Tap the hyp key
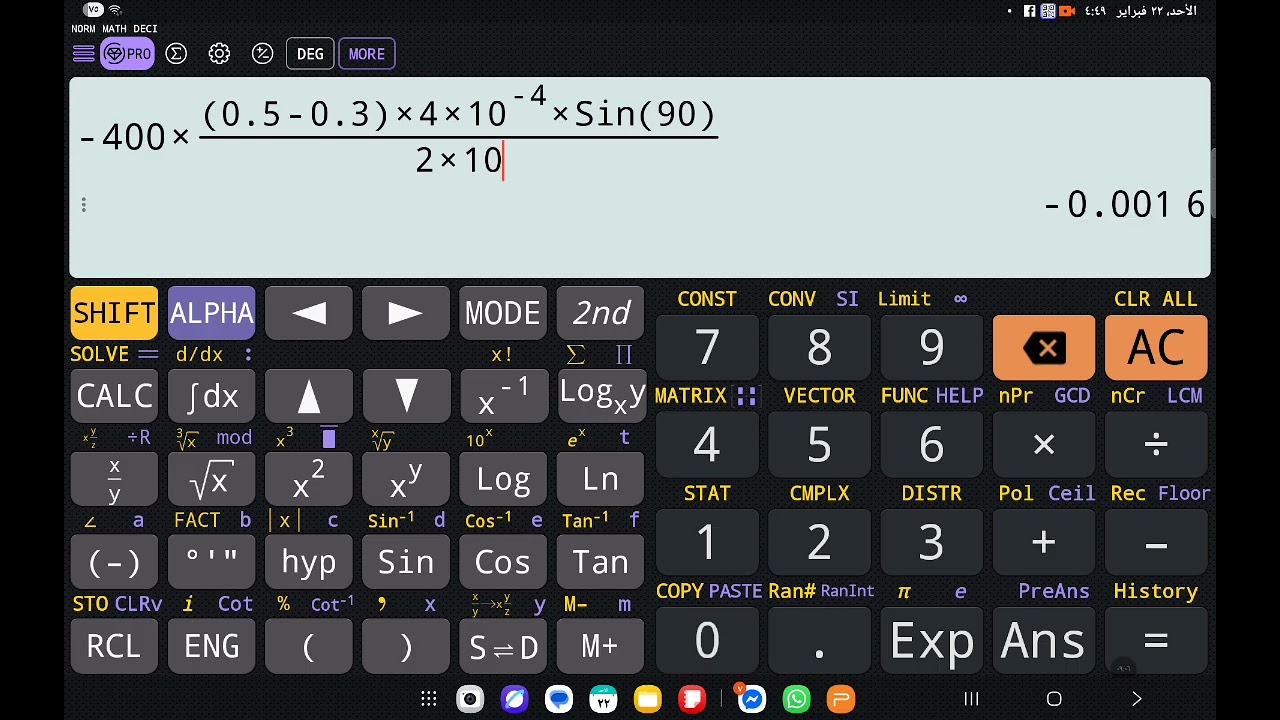Image resolution: width=1280 pixels, height=720 pixels. click(x=309, y=563)
